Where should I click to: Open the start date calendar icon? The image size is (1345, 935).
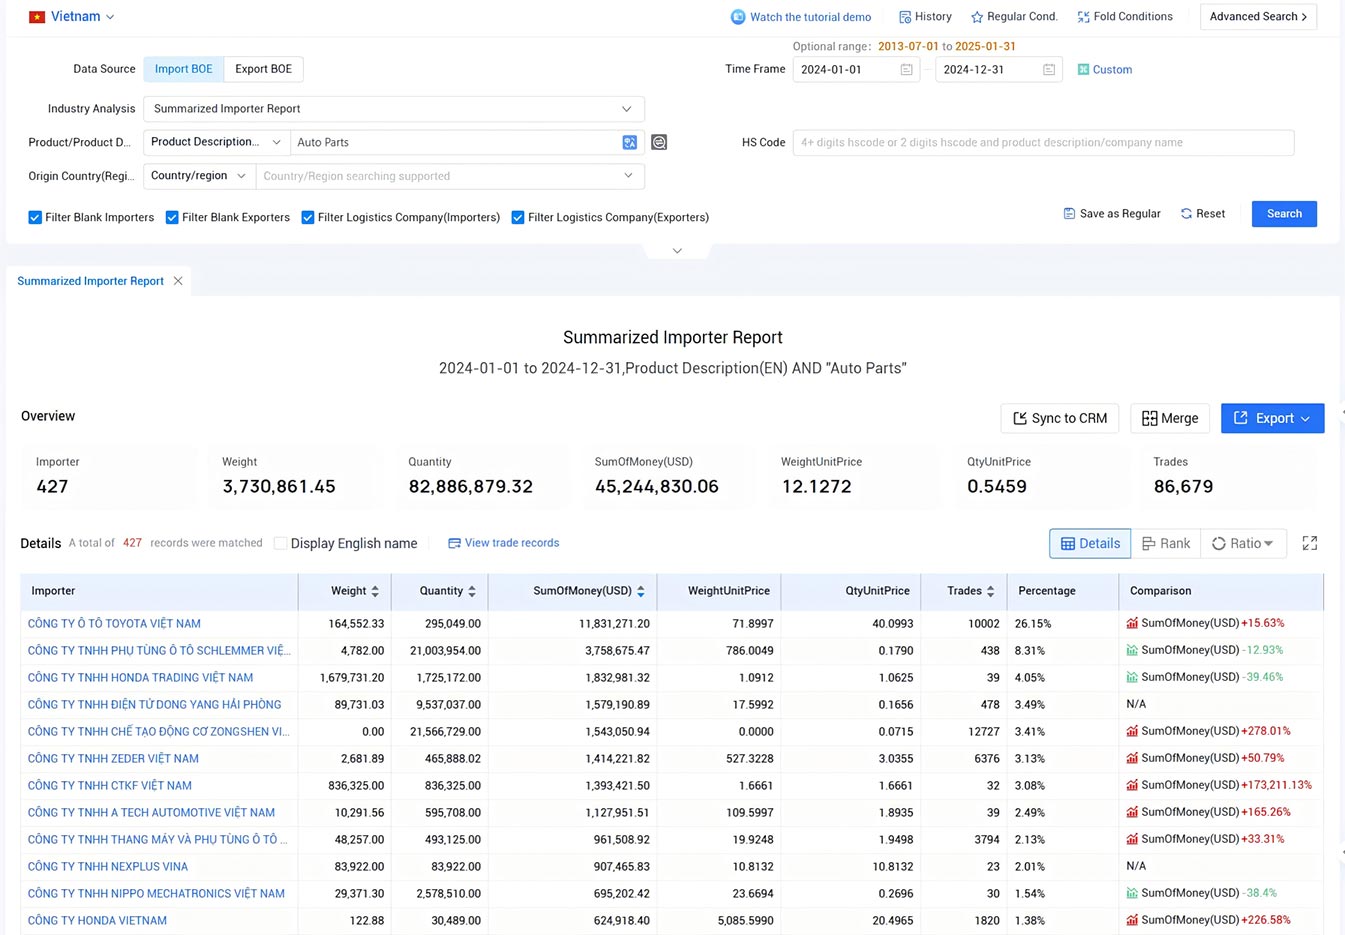[x=906, y=70]
